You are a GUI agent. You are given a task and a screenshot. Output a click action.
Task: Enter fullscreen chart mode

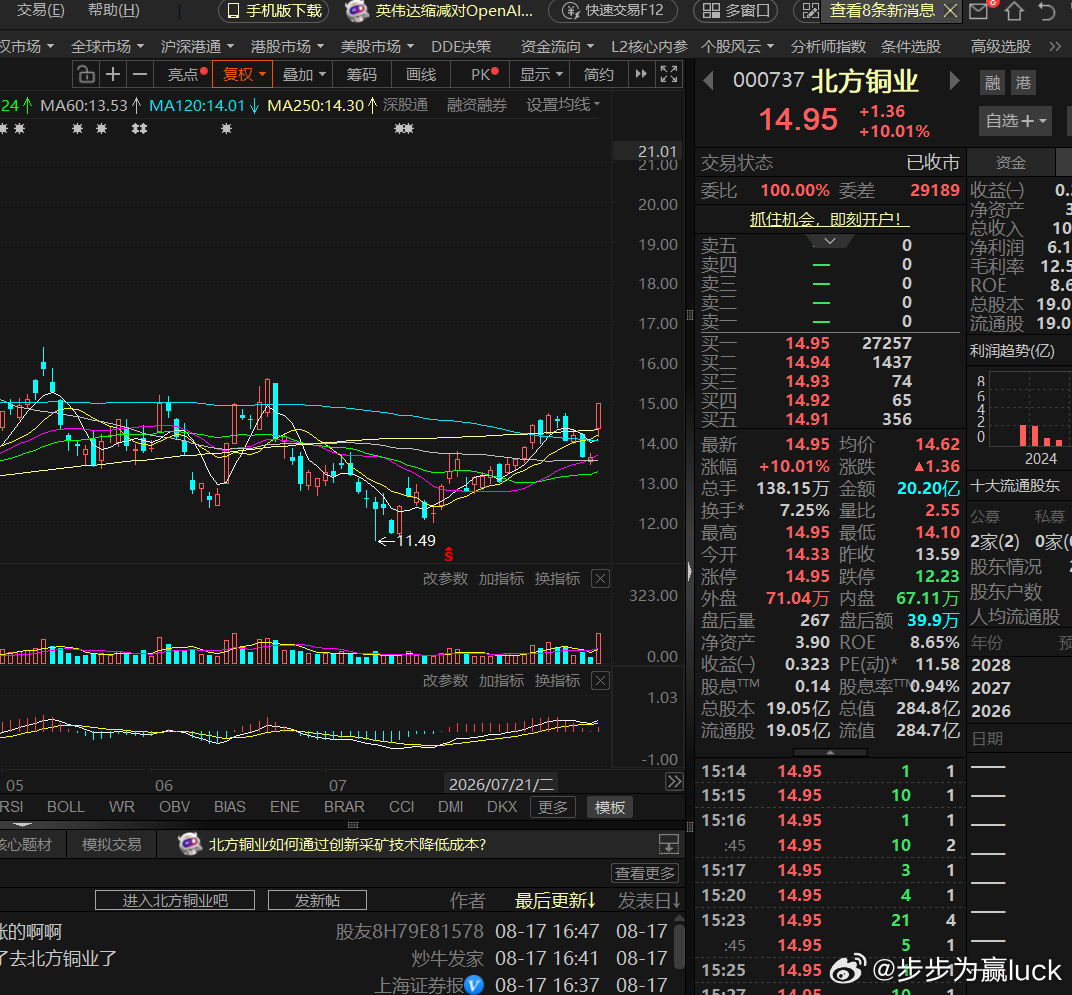tap(668, 74)
